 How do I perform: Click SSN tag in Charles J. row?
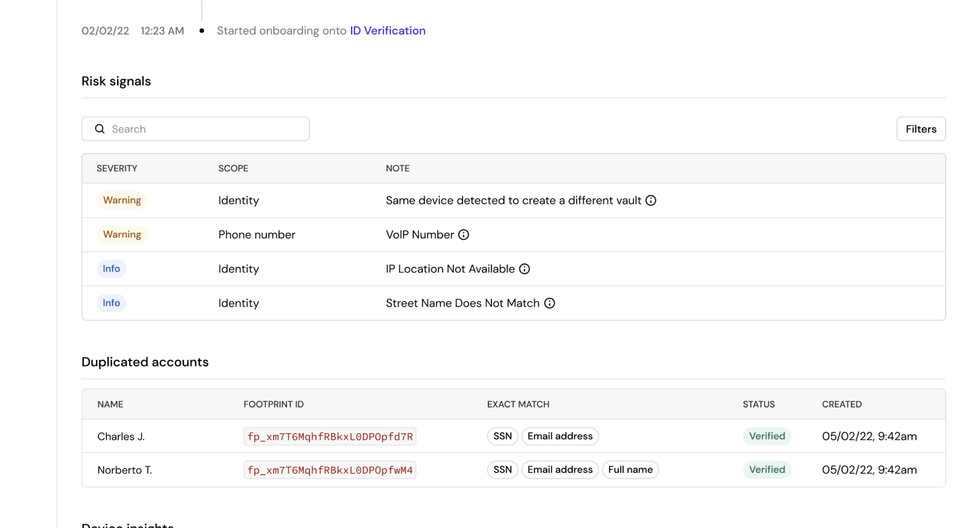click(503, 436)
